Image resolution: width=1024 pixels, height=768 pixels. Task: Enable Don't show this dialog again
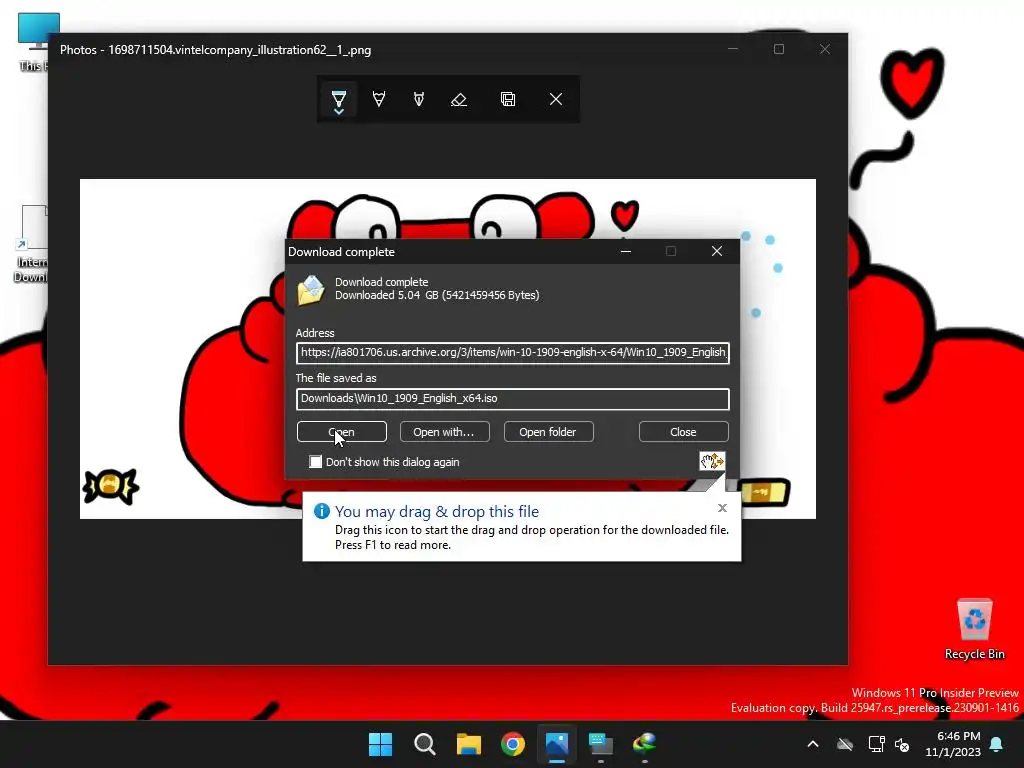[316, 462]
